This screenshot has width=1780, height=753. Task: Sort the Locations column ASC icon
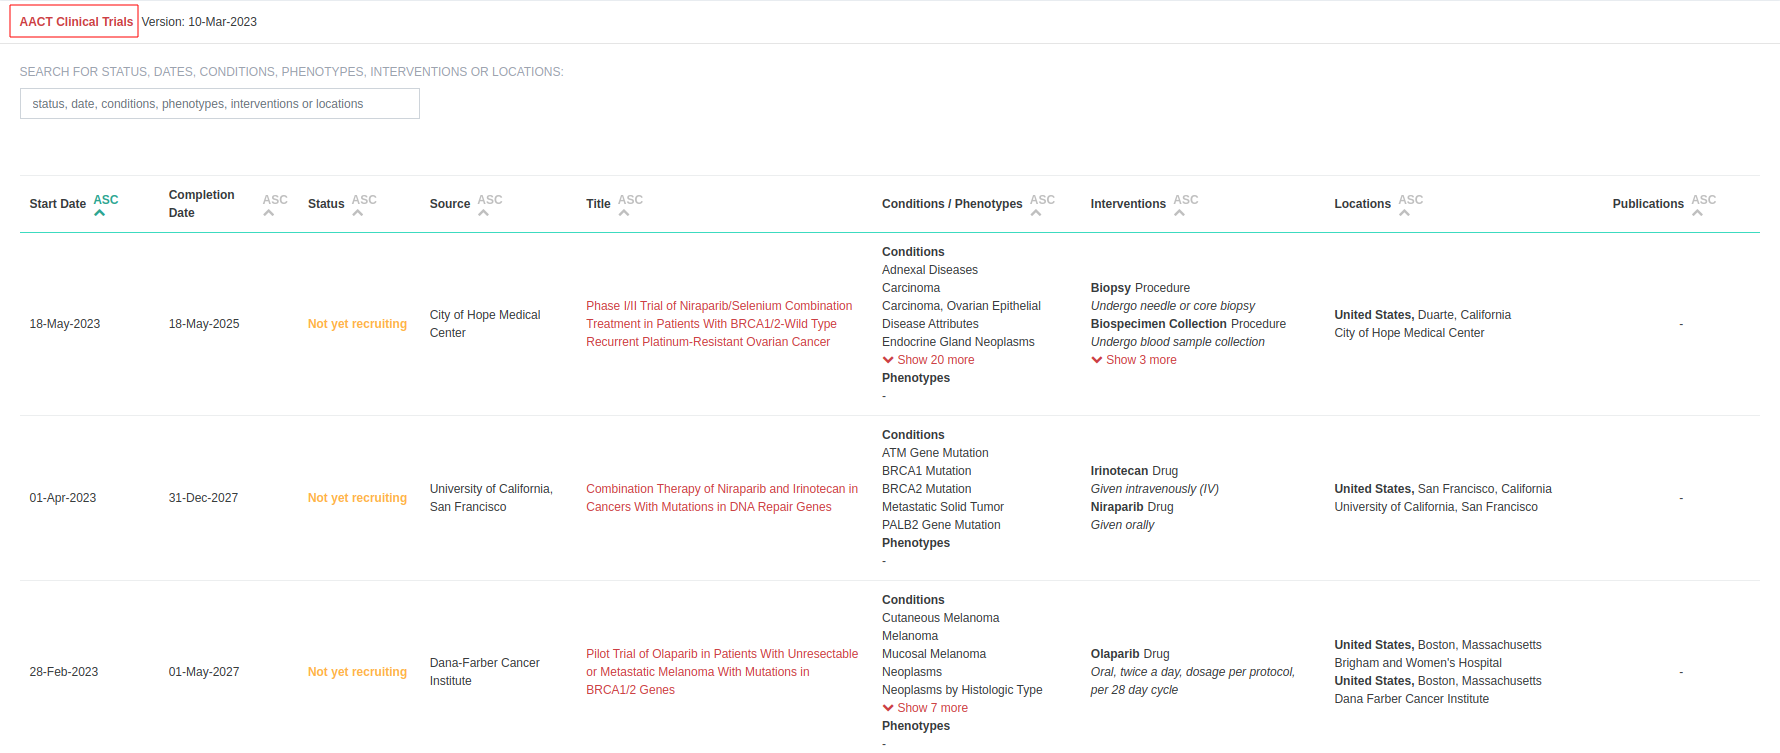tap(1410, 205)
